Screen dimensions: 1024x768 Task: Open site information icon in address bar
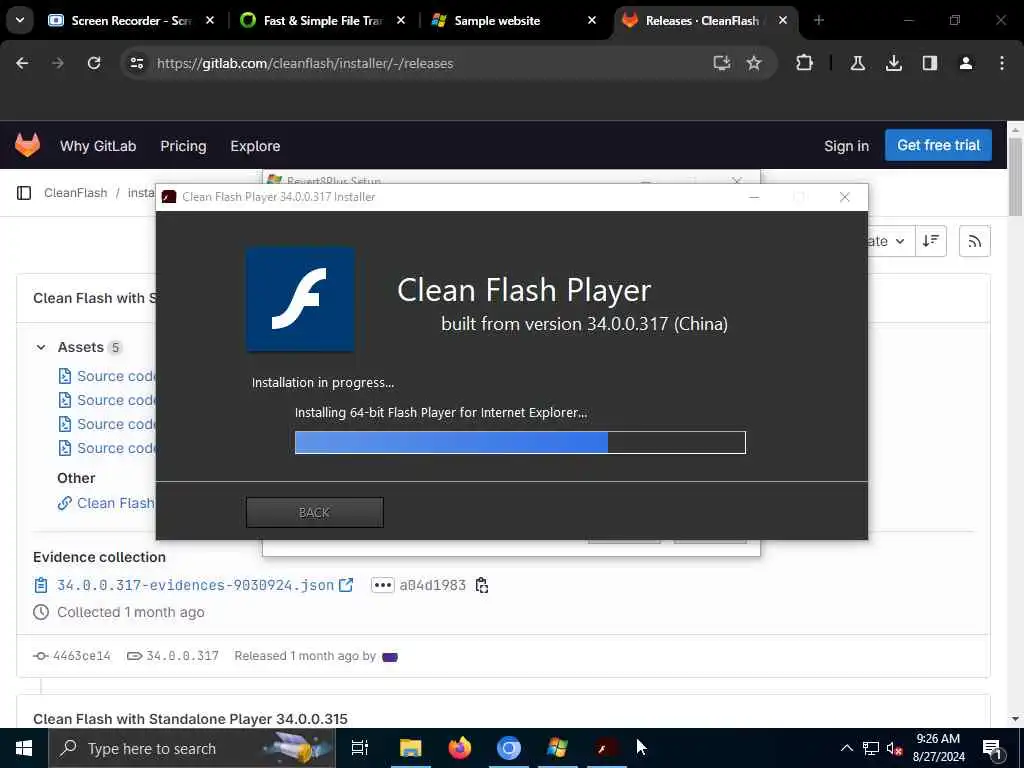[136, 63]
